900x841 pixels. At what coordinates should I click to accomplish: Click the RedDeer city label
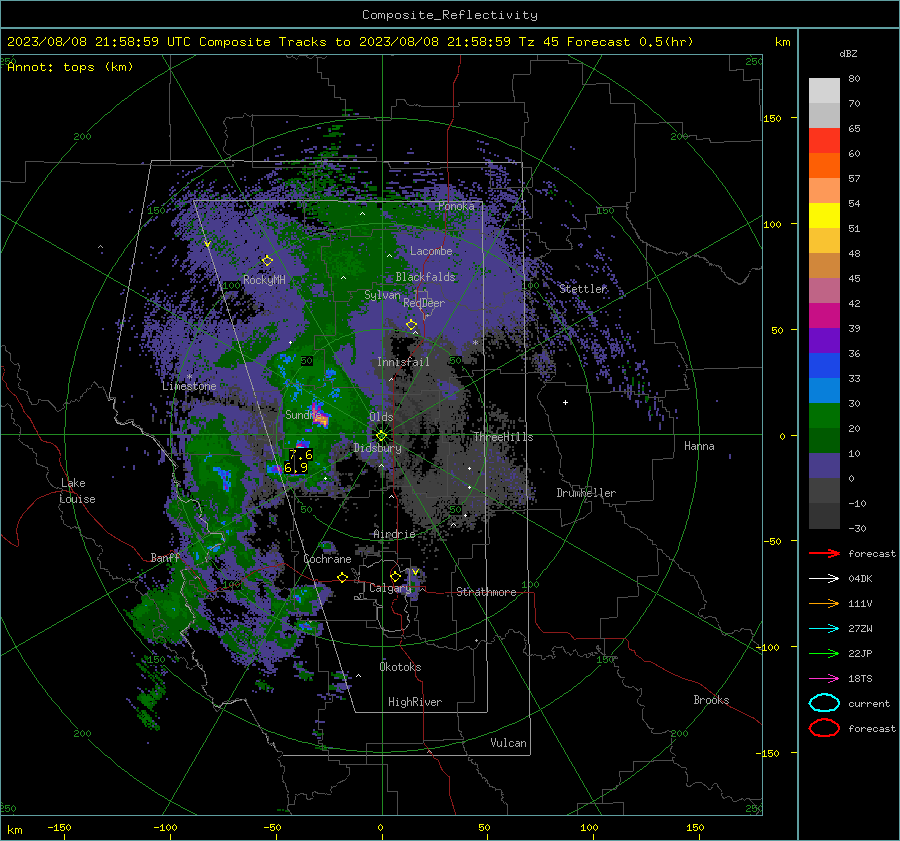pos(424,303)
